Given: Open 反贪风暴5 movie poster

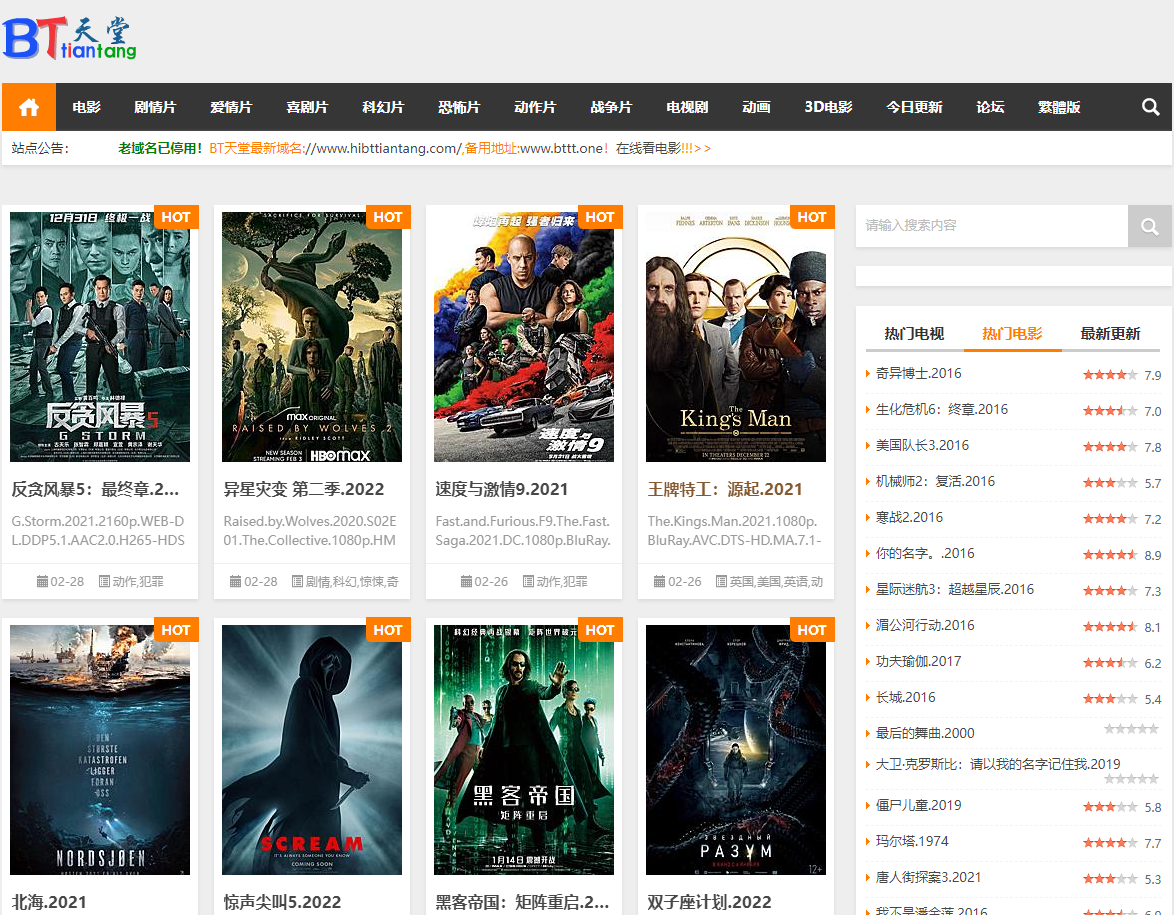Looking at the screenshot, I should click(100, 337).
